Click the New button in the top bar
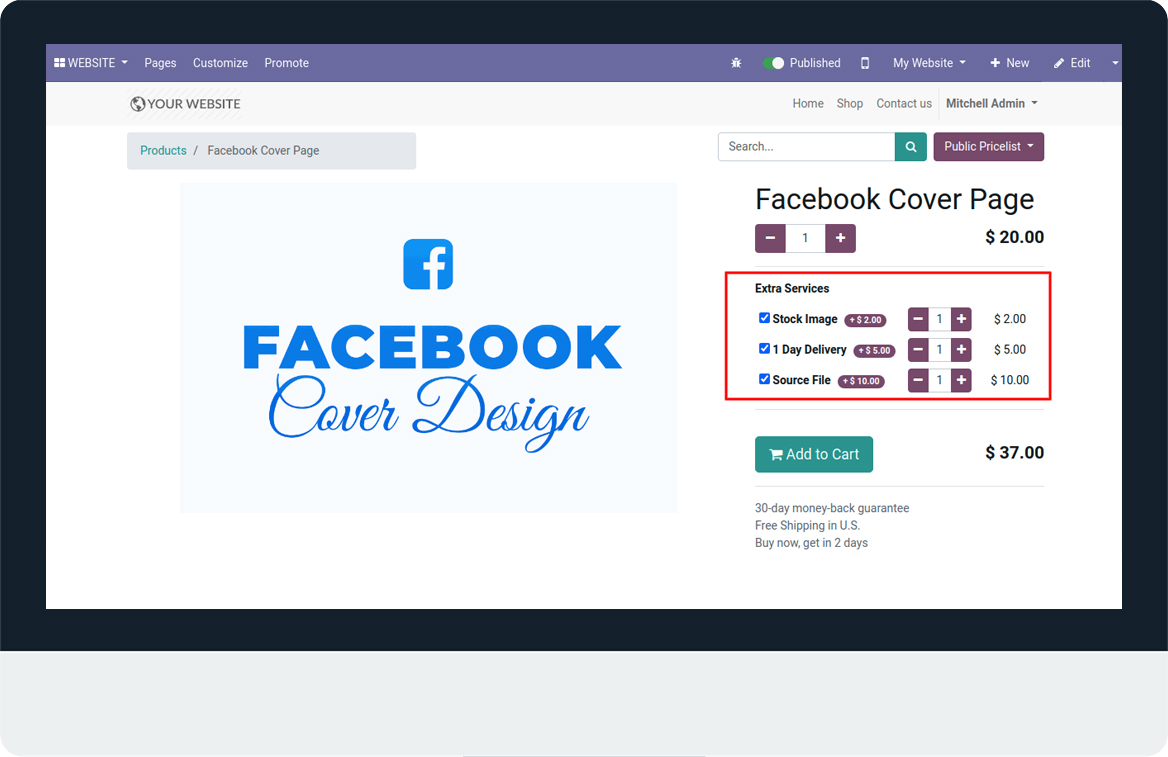 [x=1009, y=63]
